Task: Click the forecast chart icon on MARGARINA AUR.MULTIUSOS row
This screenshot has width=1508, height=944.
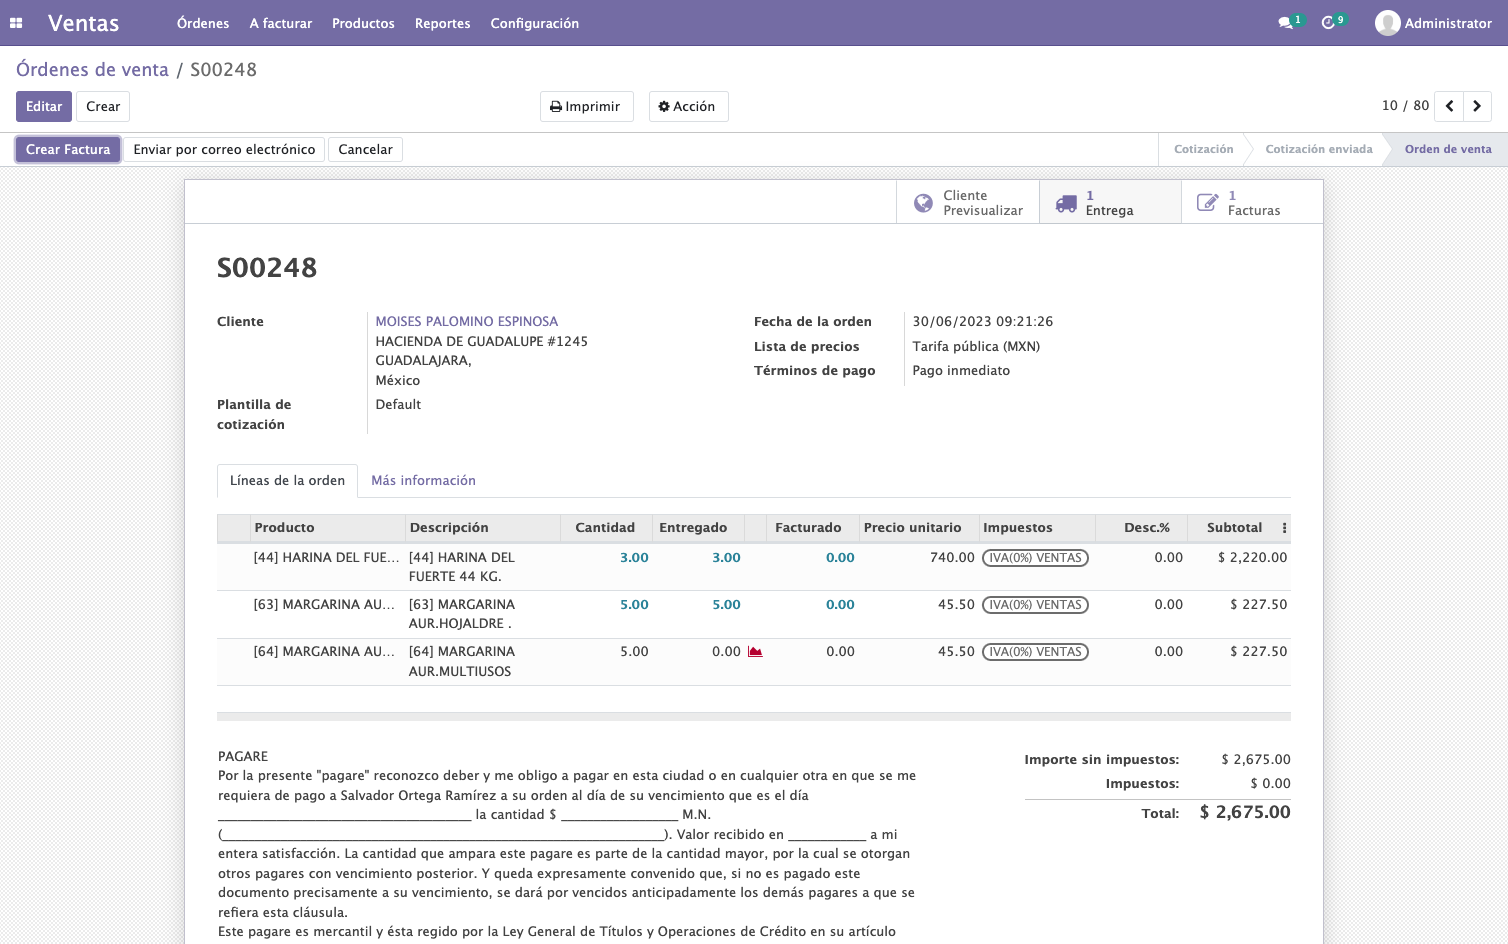Action: point(755,652)
